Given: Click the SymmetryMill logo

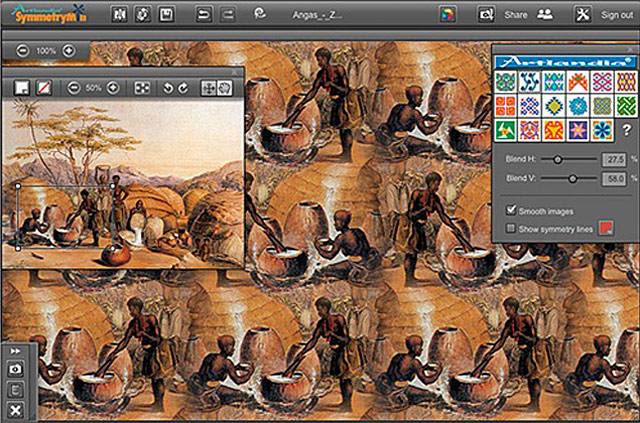Looking at the screenshot, I should [x=49, y=14].
